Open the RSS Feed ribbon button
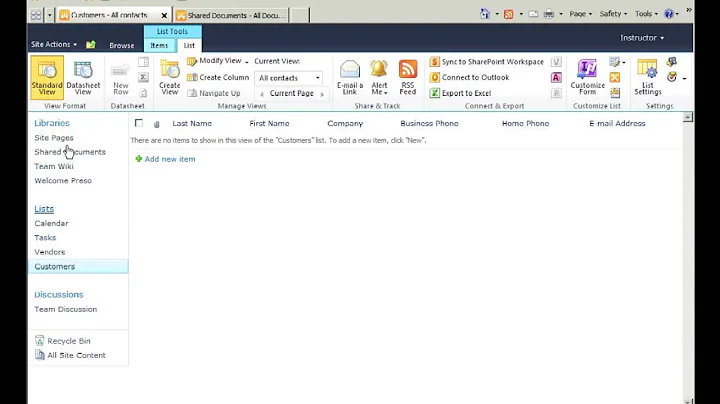Image resolution: width=720 pixels, height=404 pixels. [x=408, y=78]
